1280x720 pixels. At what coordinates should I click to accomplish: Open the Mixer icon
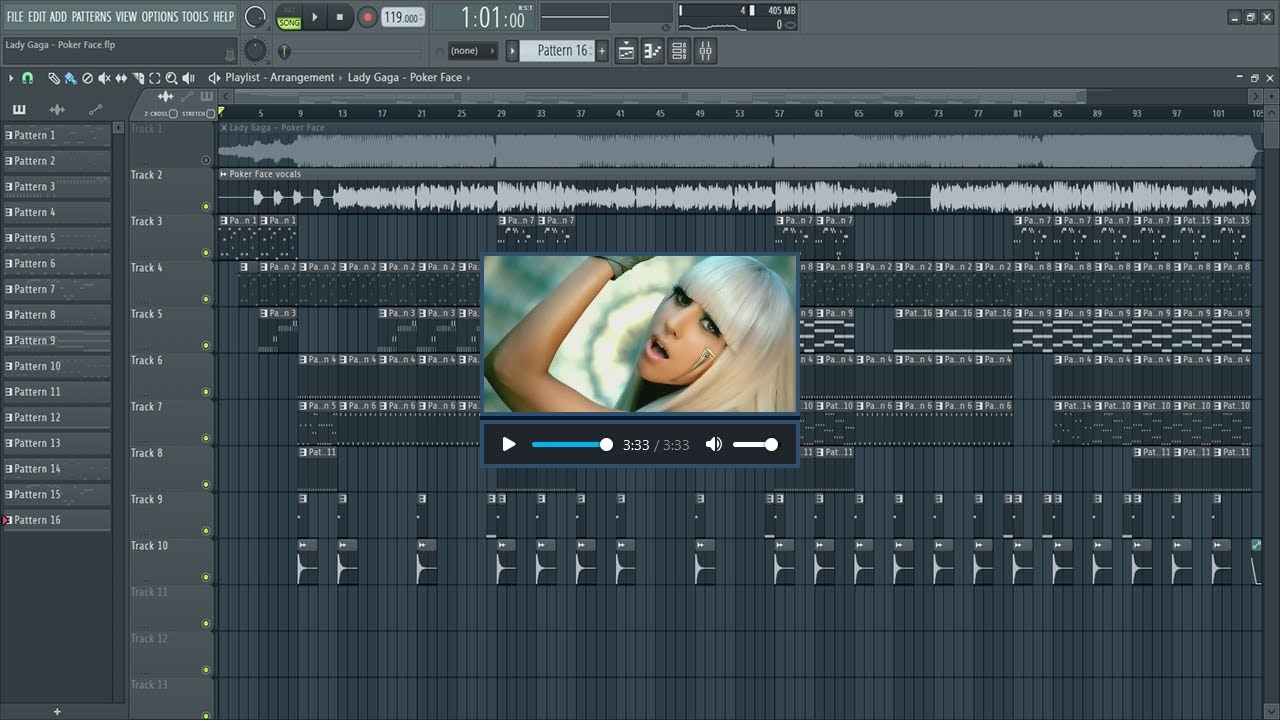[x=705, y=51]
